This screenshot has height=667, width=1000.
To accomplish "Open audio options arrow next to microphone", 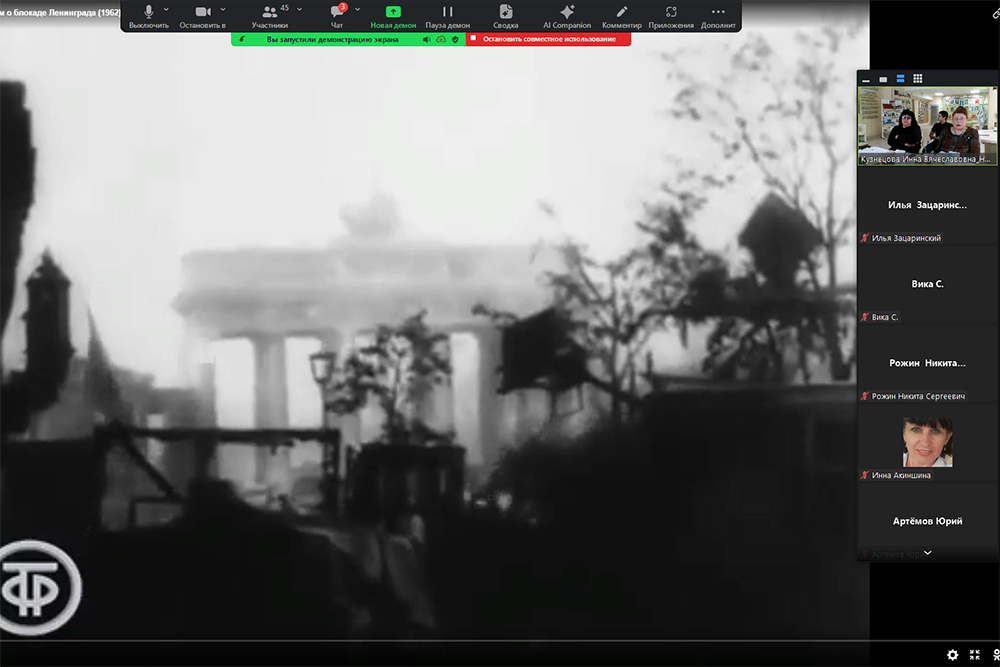I will click(166, 10).
